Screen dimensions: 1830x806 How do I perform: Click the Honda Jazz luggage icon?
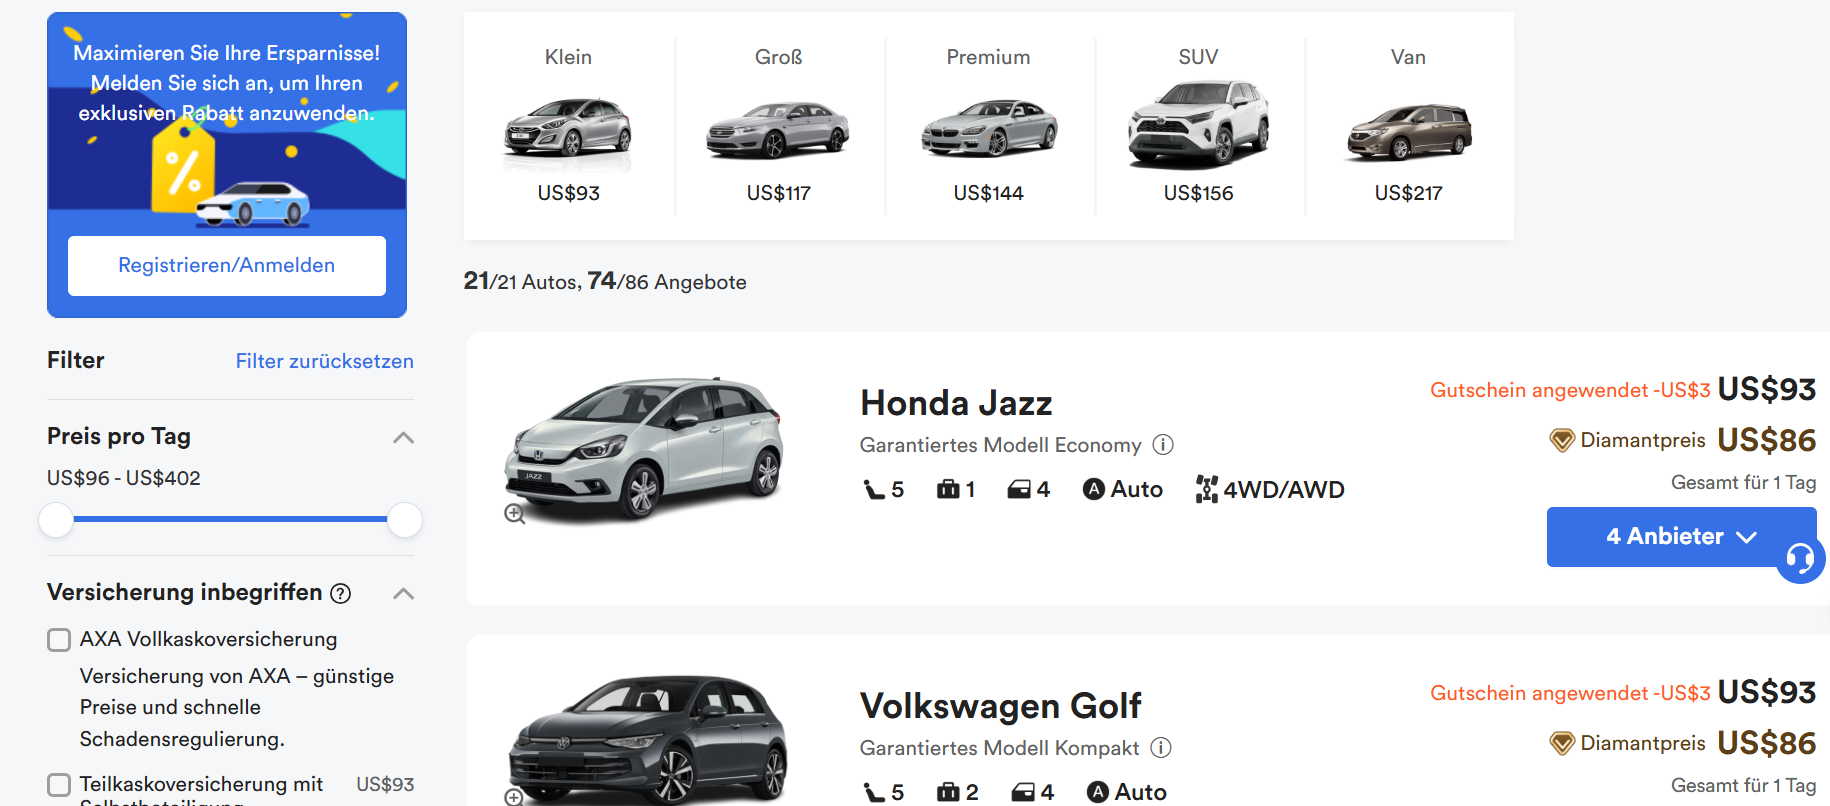[948, 489]
